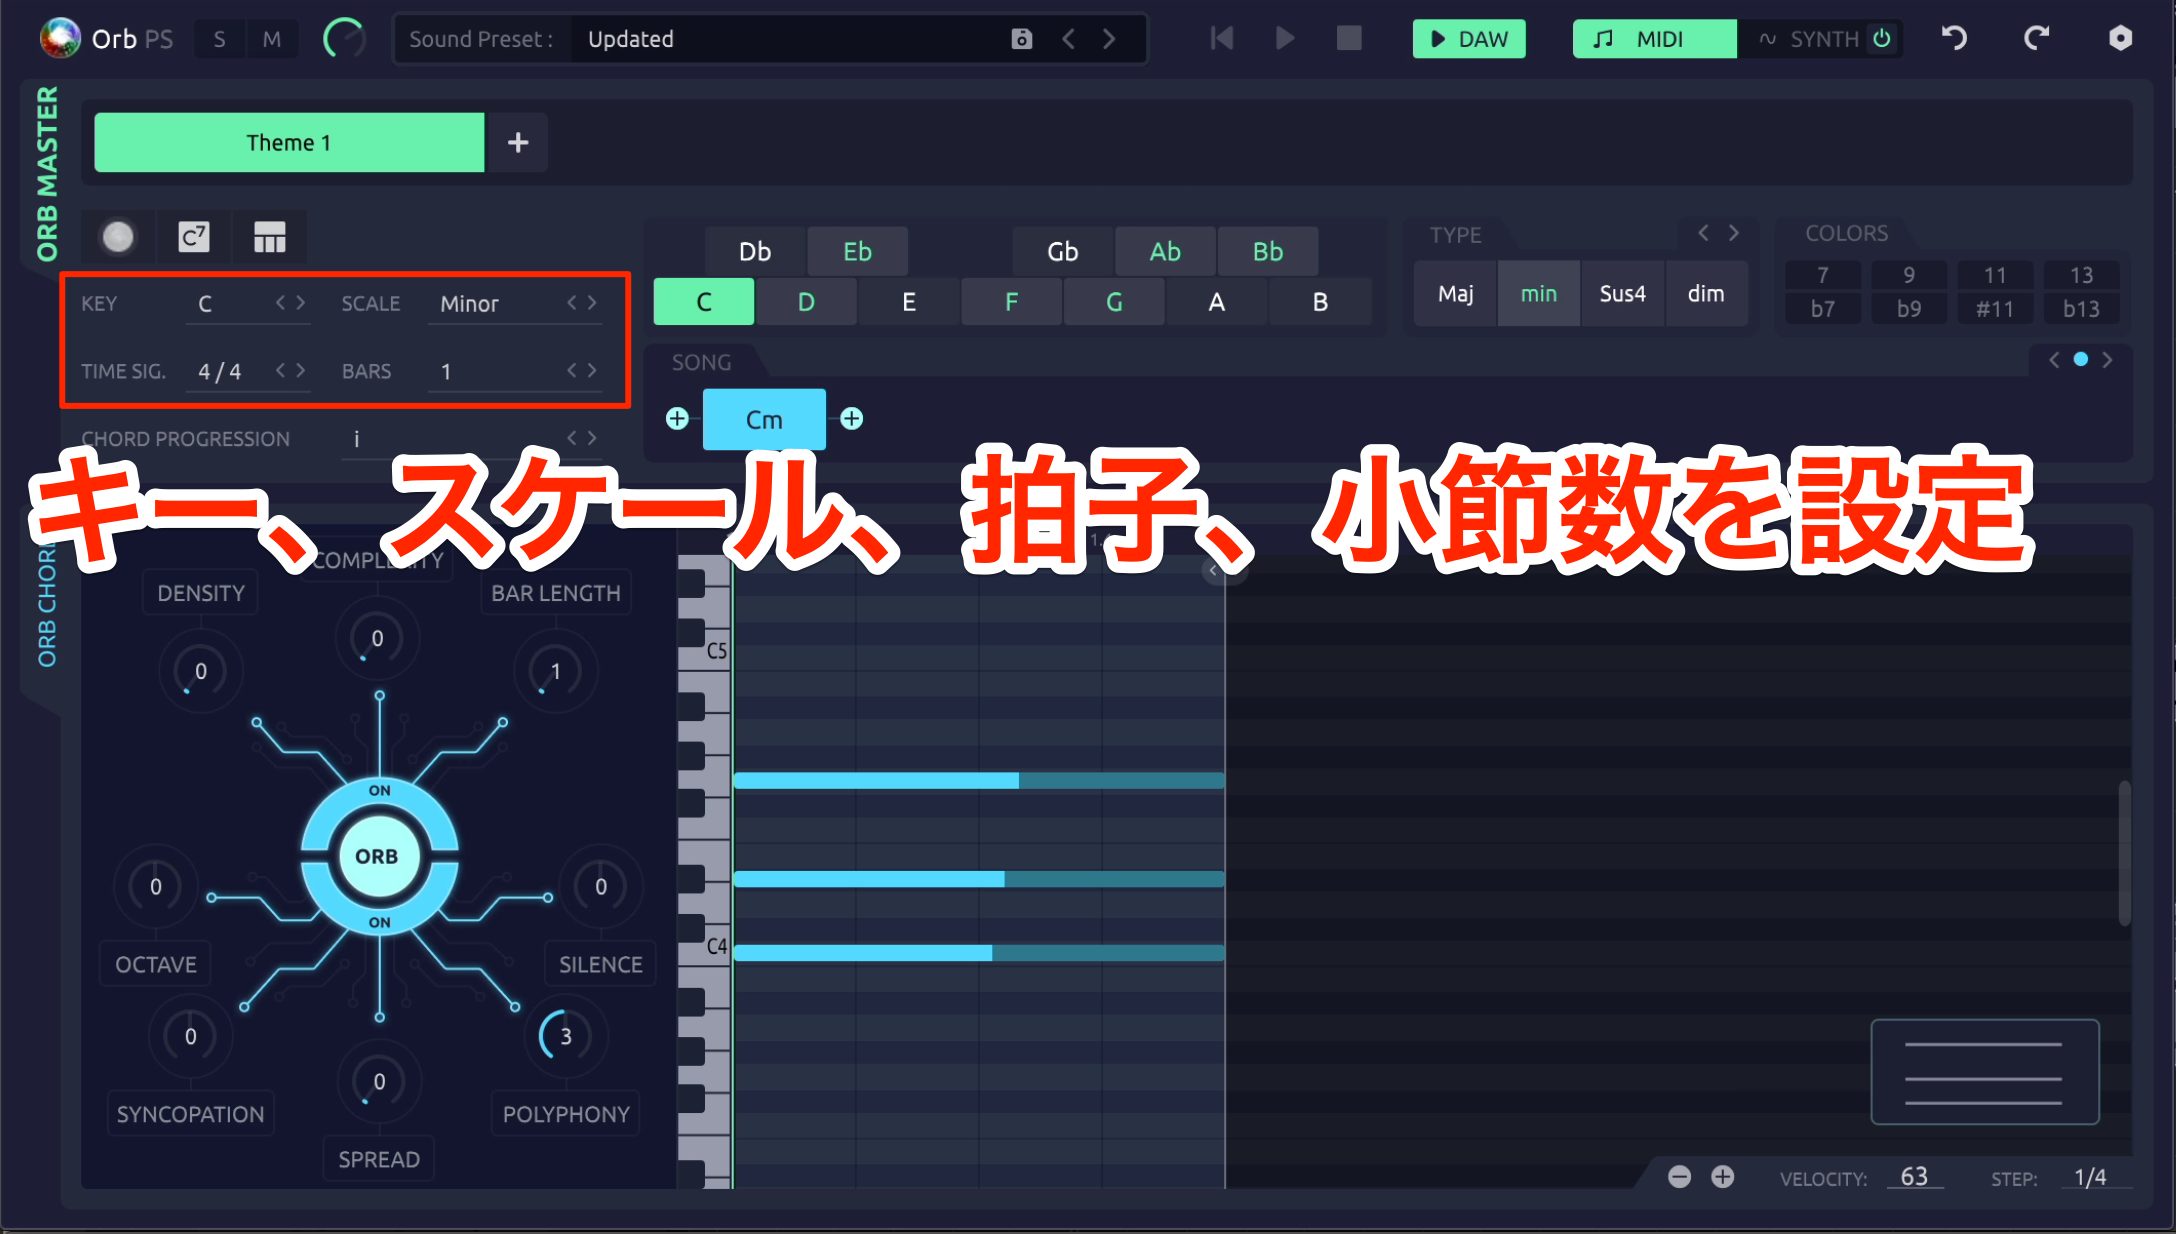Choose the min chord type
Image resolution: width=2176 pixels, height=1234 pixels.
click(x=1538, y=294)
